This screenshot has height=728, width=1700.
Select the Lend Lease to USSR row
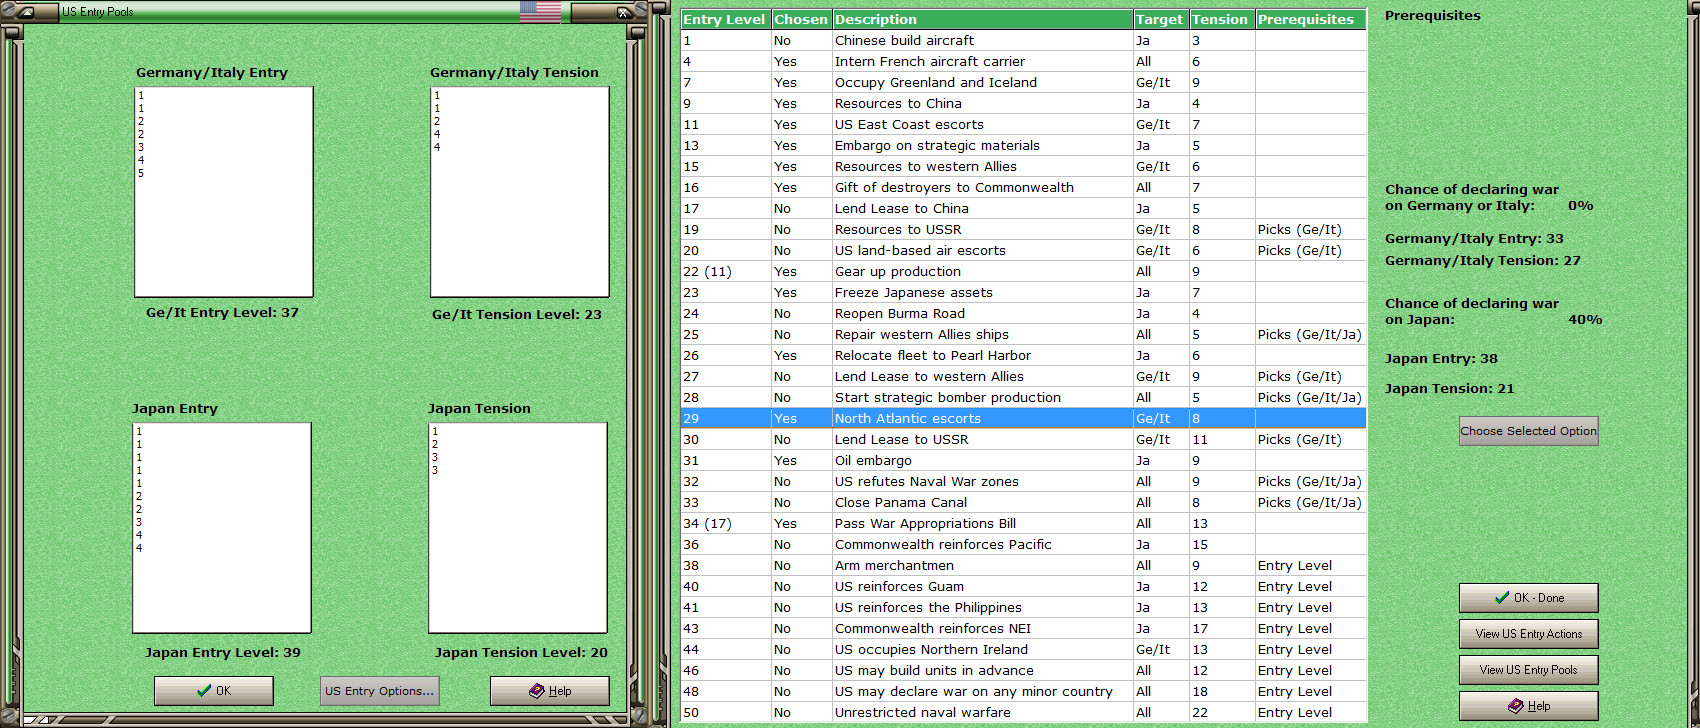pyautogui.click(x=1023, y=439)
